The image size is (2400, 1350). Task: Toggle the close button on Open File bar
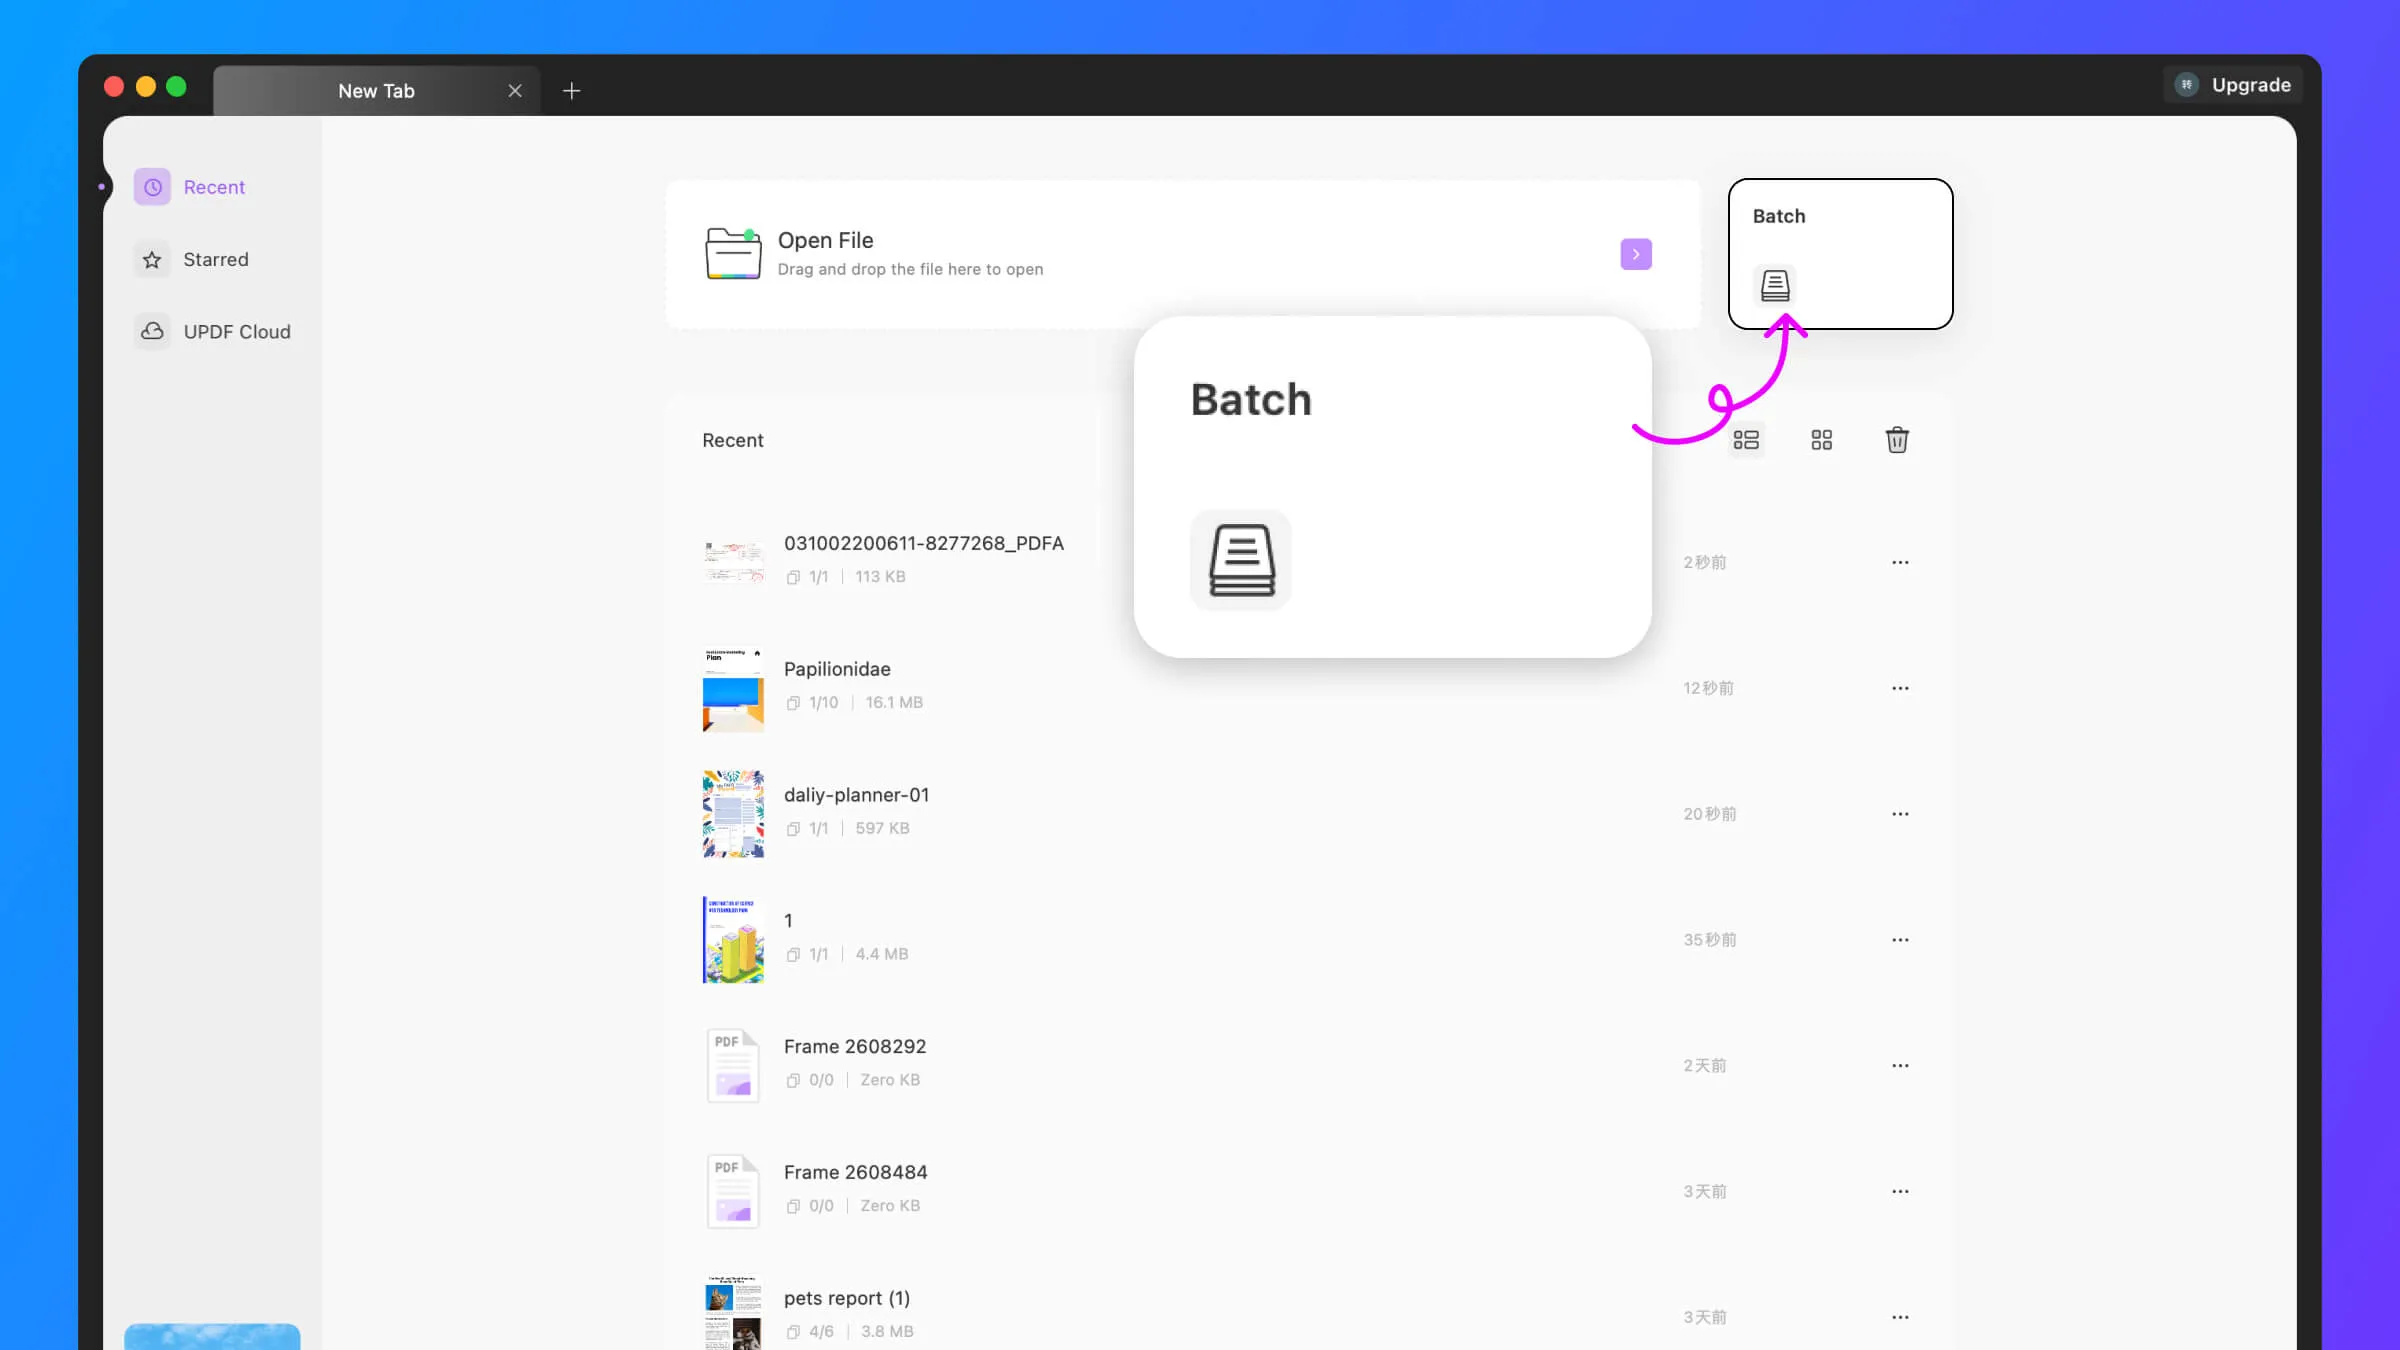[x=1637, y=254]
